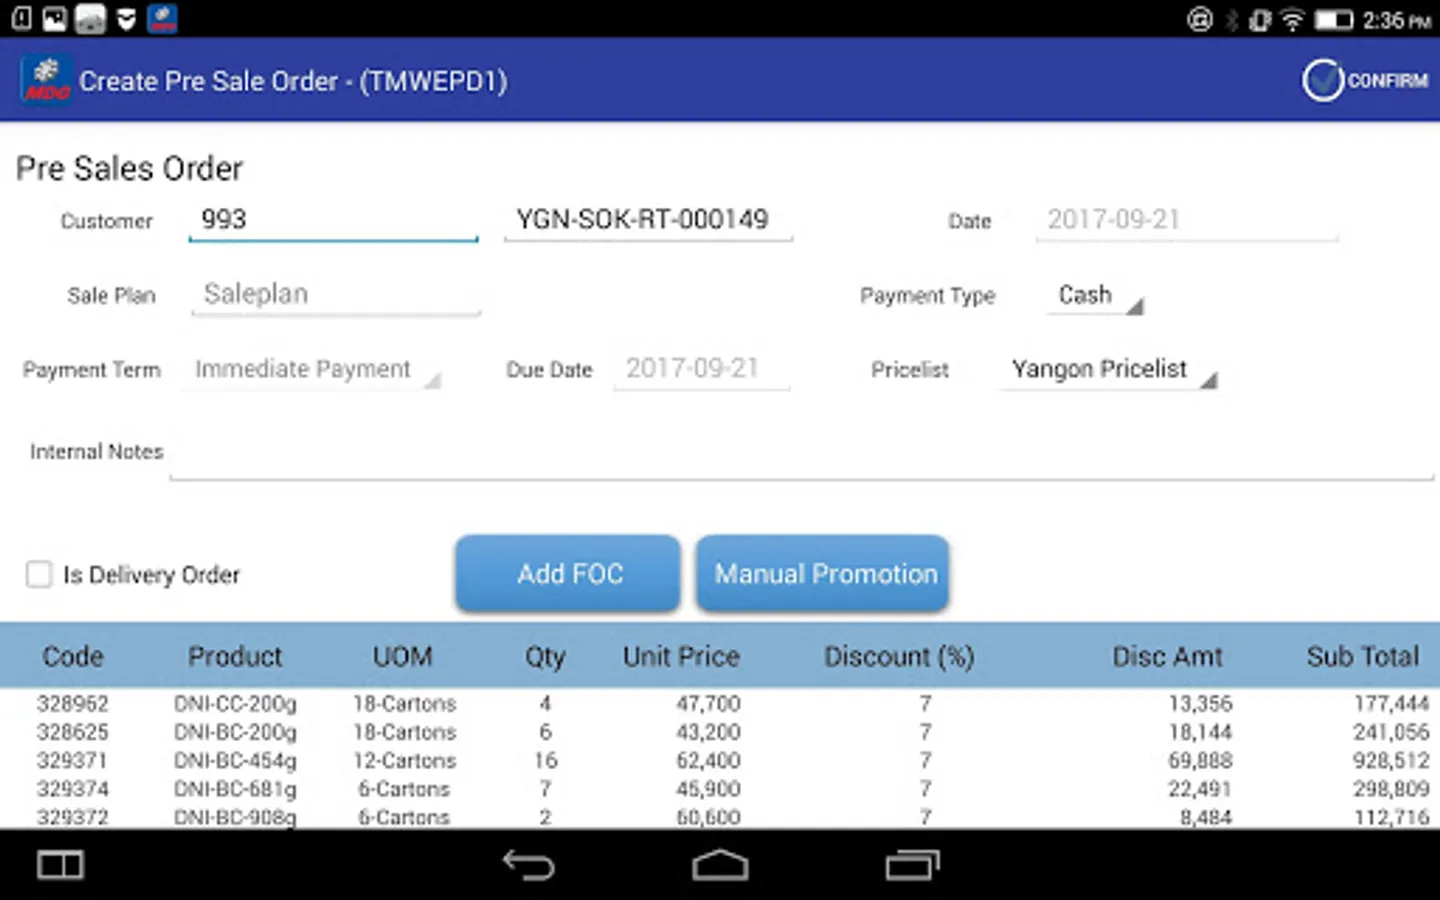Select product DNI-CC-200g
Viewport: 1440px width, 900px height.
pos(235,704)
